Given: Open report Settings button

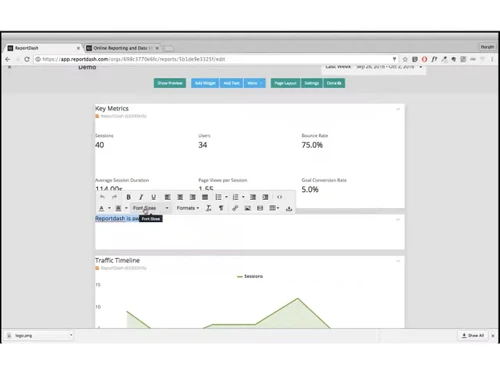Looking at the screenshot, I should (x=312, y=83).
